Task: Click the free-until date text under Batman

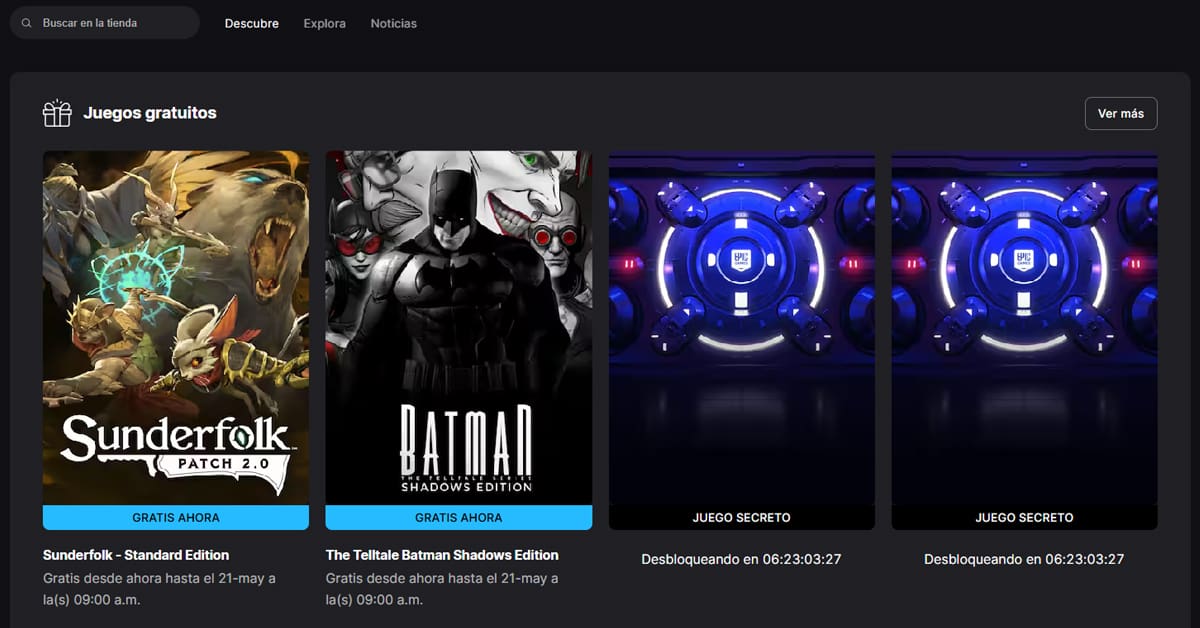Action: tap(442, 589)
